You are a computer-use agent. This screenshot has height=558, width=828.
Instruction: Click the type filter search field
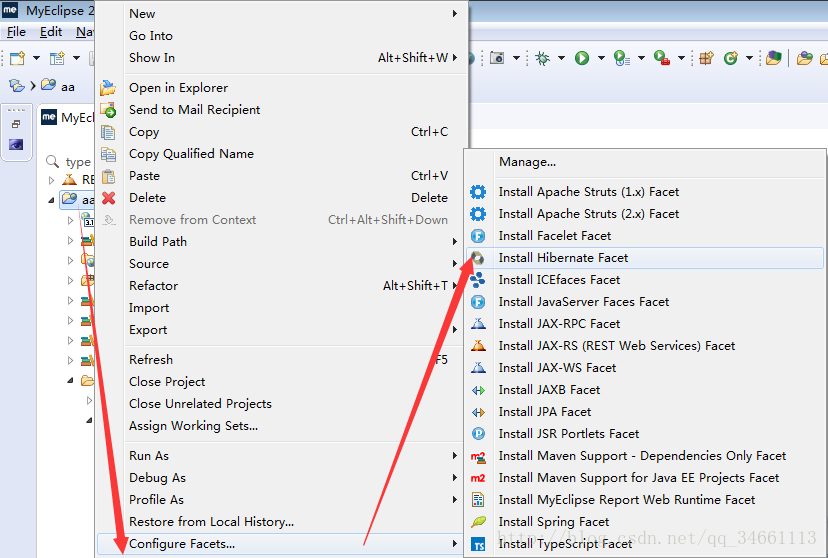78,162
